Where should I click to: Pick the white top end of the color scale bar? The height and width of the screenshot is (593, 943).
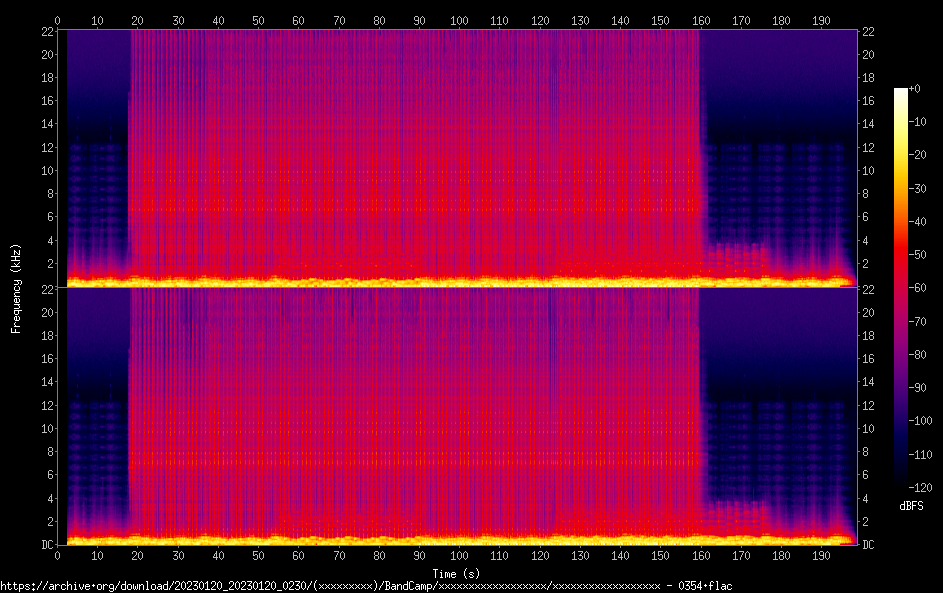(x=900, y=91)
